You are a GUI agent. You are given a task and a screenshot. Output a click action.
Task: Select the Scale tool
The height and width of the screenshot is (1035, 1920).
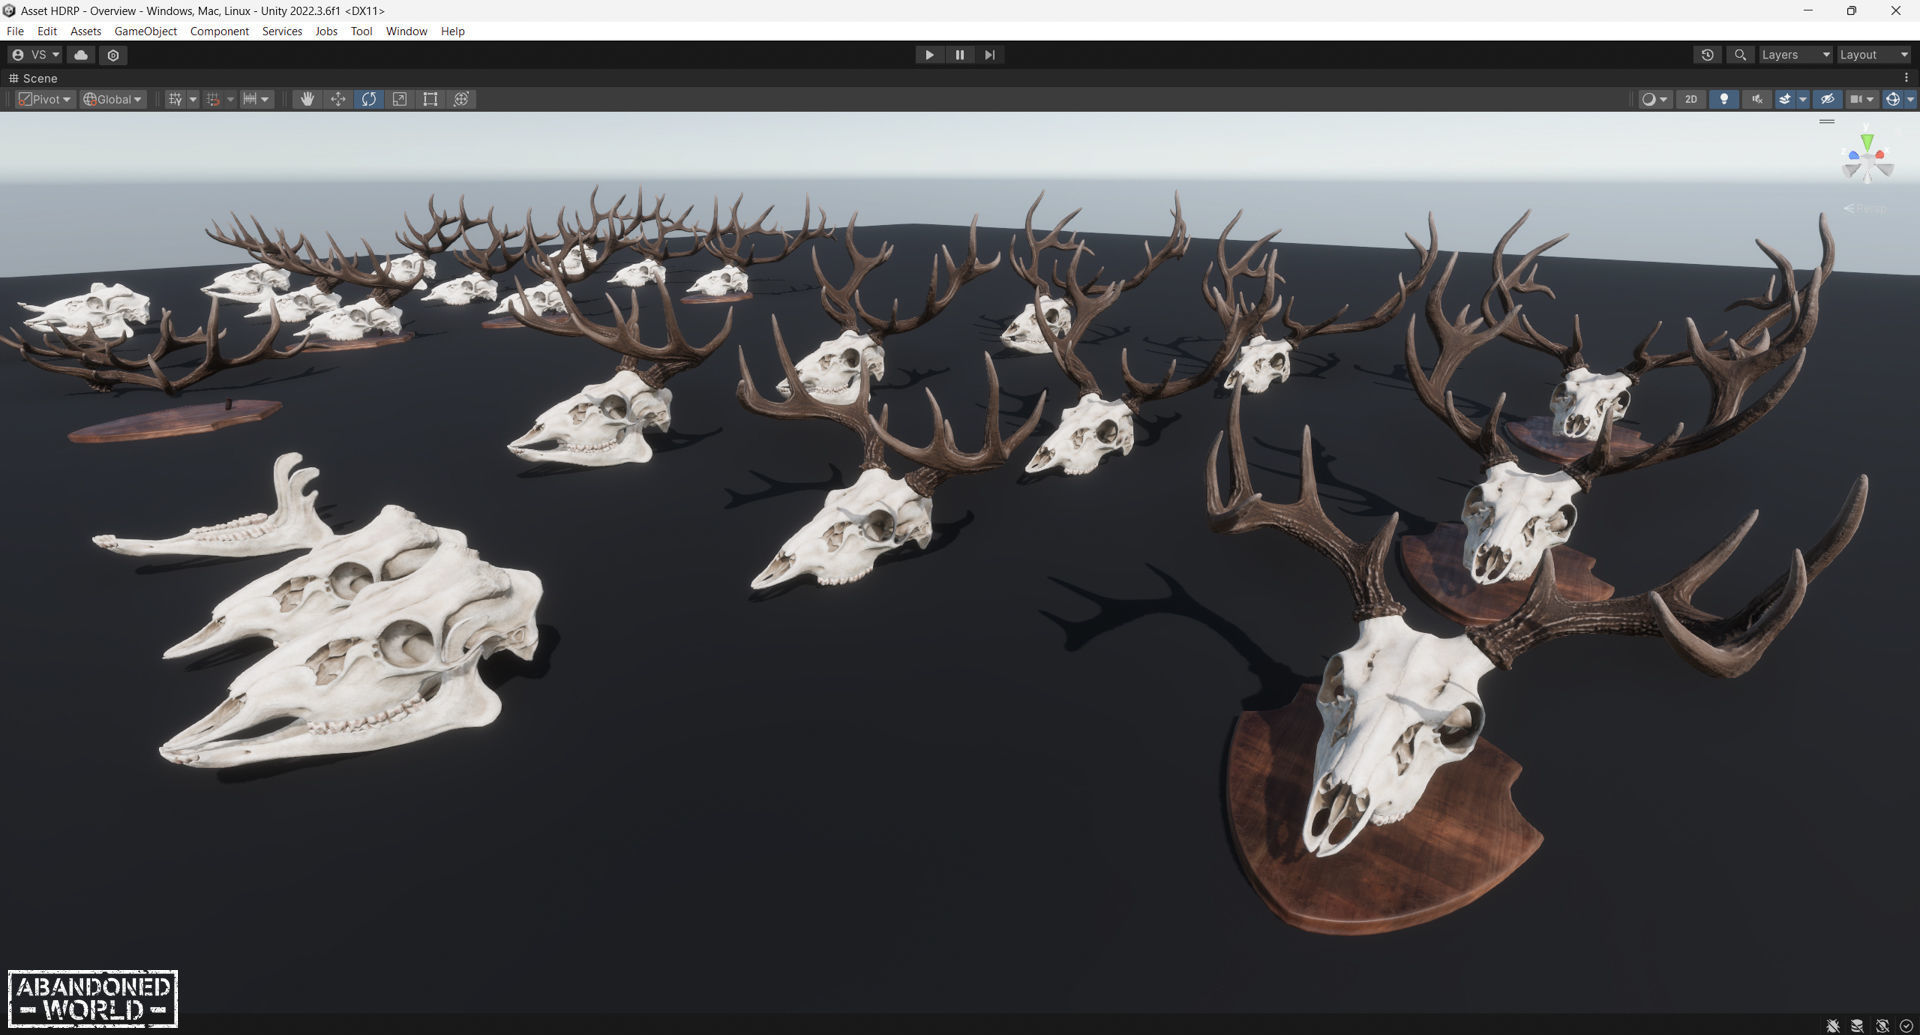coord(400,99)
